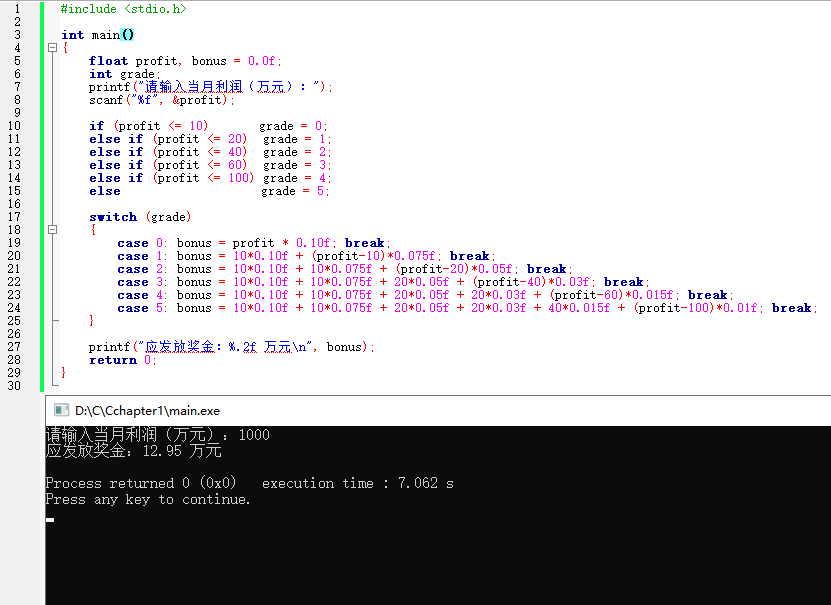Click the else if (profit <= 100) condition

[172, 178]
